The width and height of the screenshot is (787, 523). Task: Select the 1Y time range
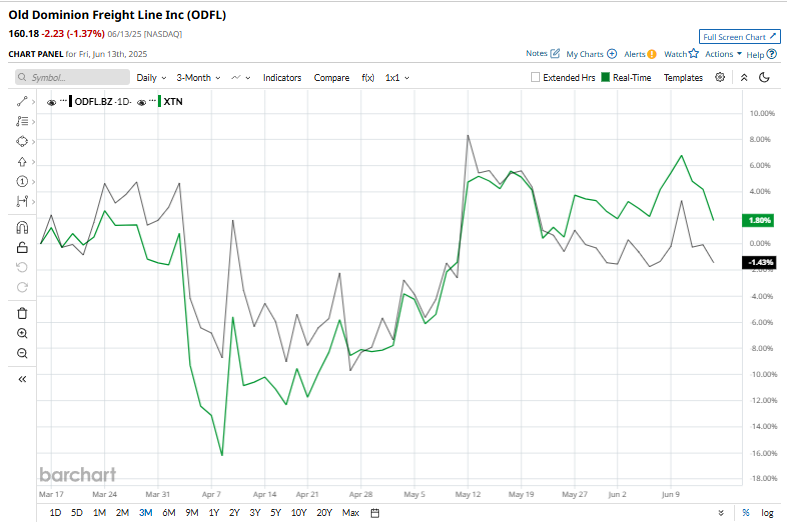(214, 513)
